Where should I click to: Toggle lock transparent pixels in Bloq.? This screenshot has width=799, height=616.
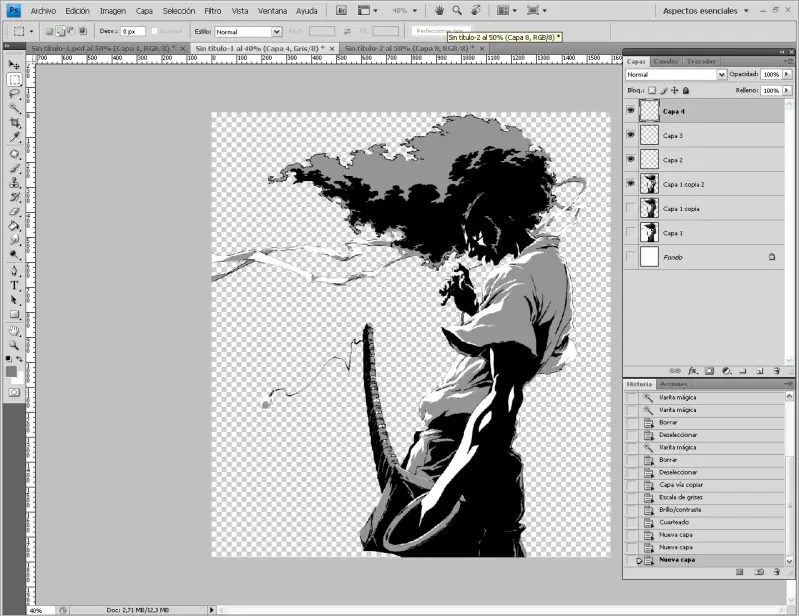pos(652,91)
